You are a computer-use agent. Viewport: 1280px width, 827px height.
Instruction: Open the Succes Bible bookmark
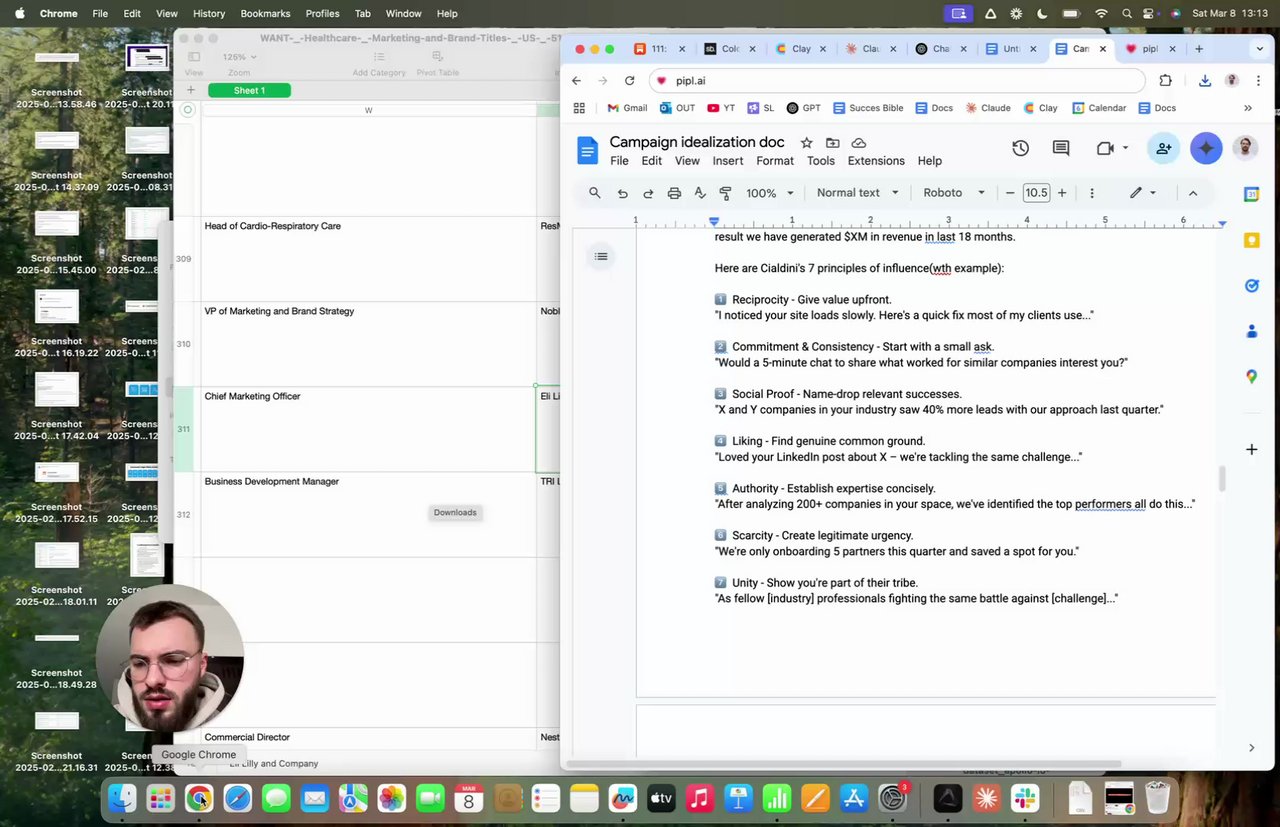[x=868, y=108]
